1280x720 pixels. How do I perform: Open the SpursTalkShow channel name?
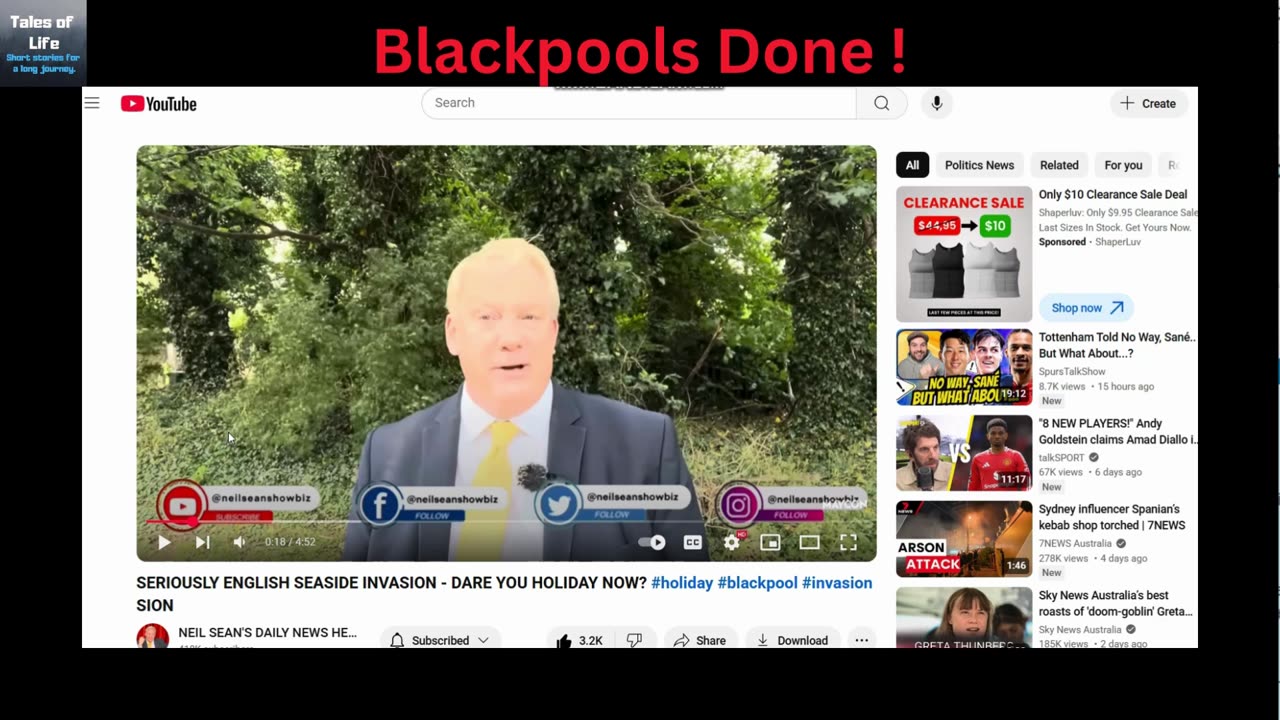click(x=1072, y=371)
